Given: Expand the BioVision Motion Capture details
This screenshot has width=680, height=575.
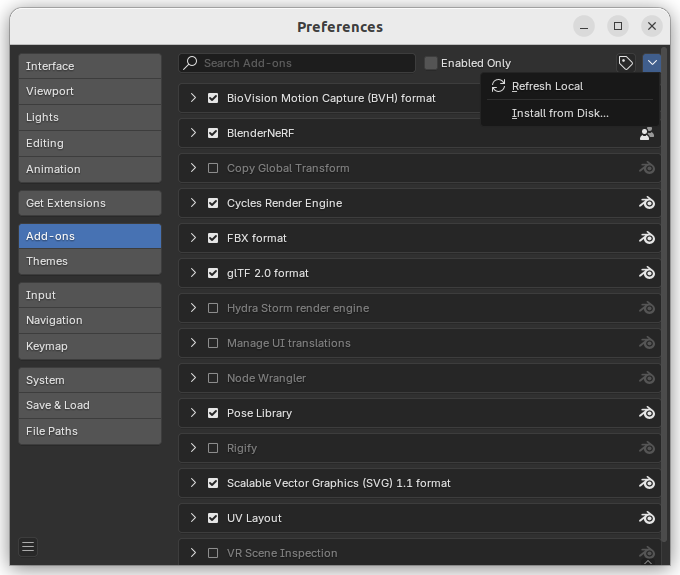Looking at the screenshot, I should [x=193, y=98].
